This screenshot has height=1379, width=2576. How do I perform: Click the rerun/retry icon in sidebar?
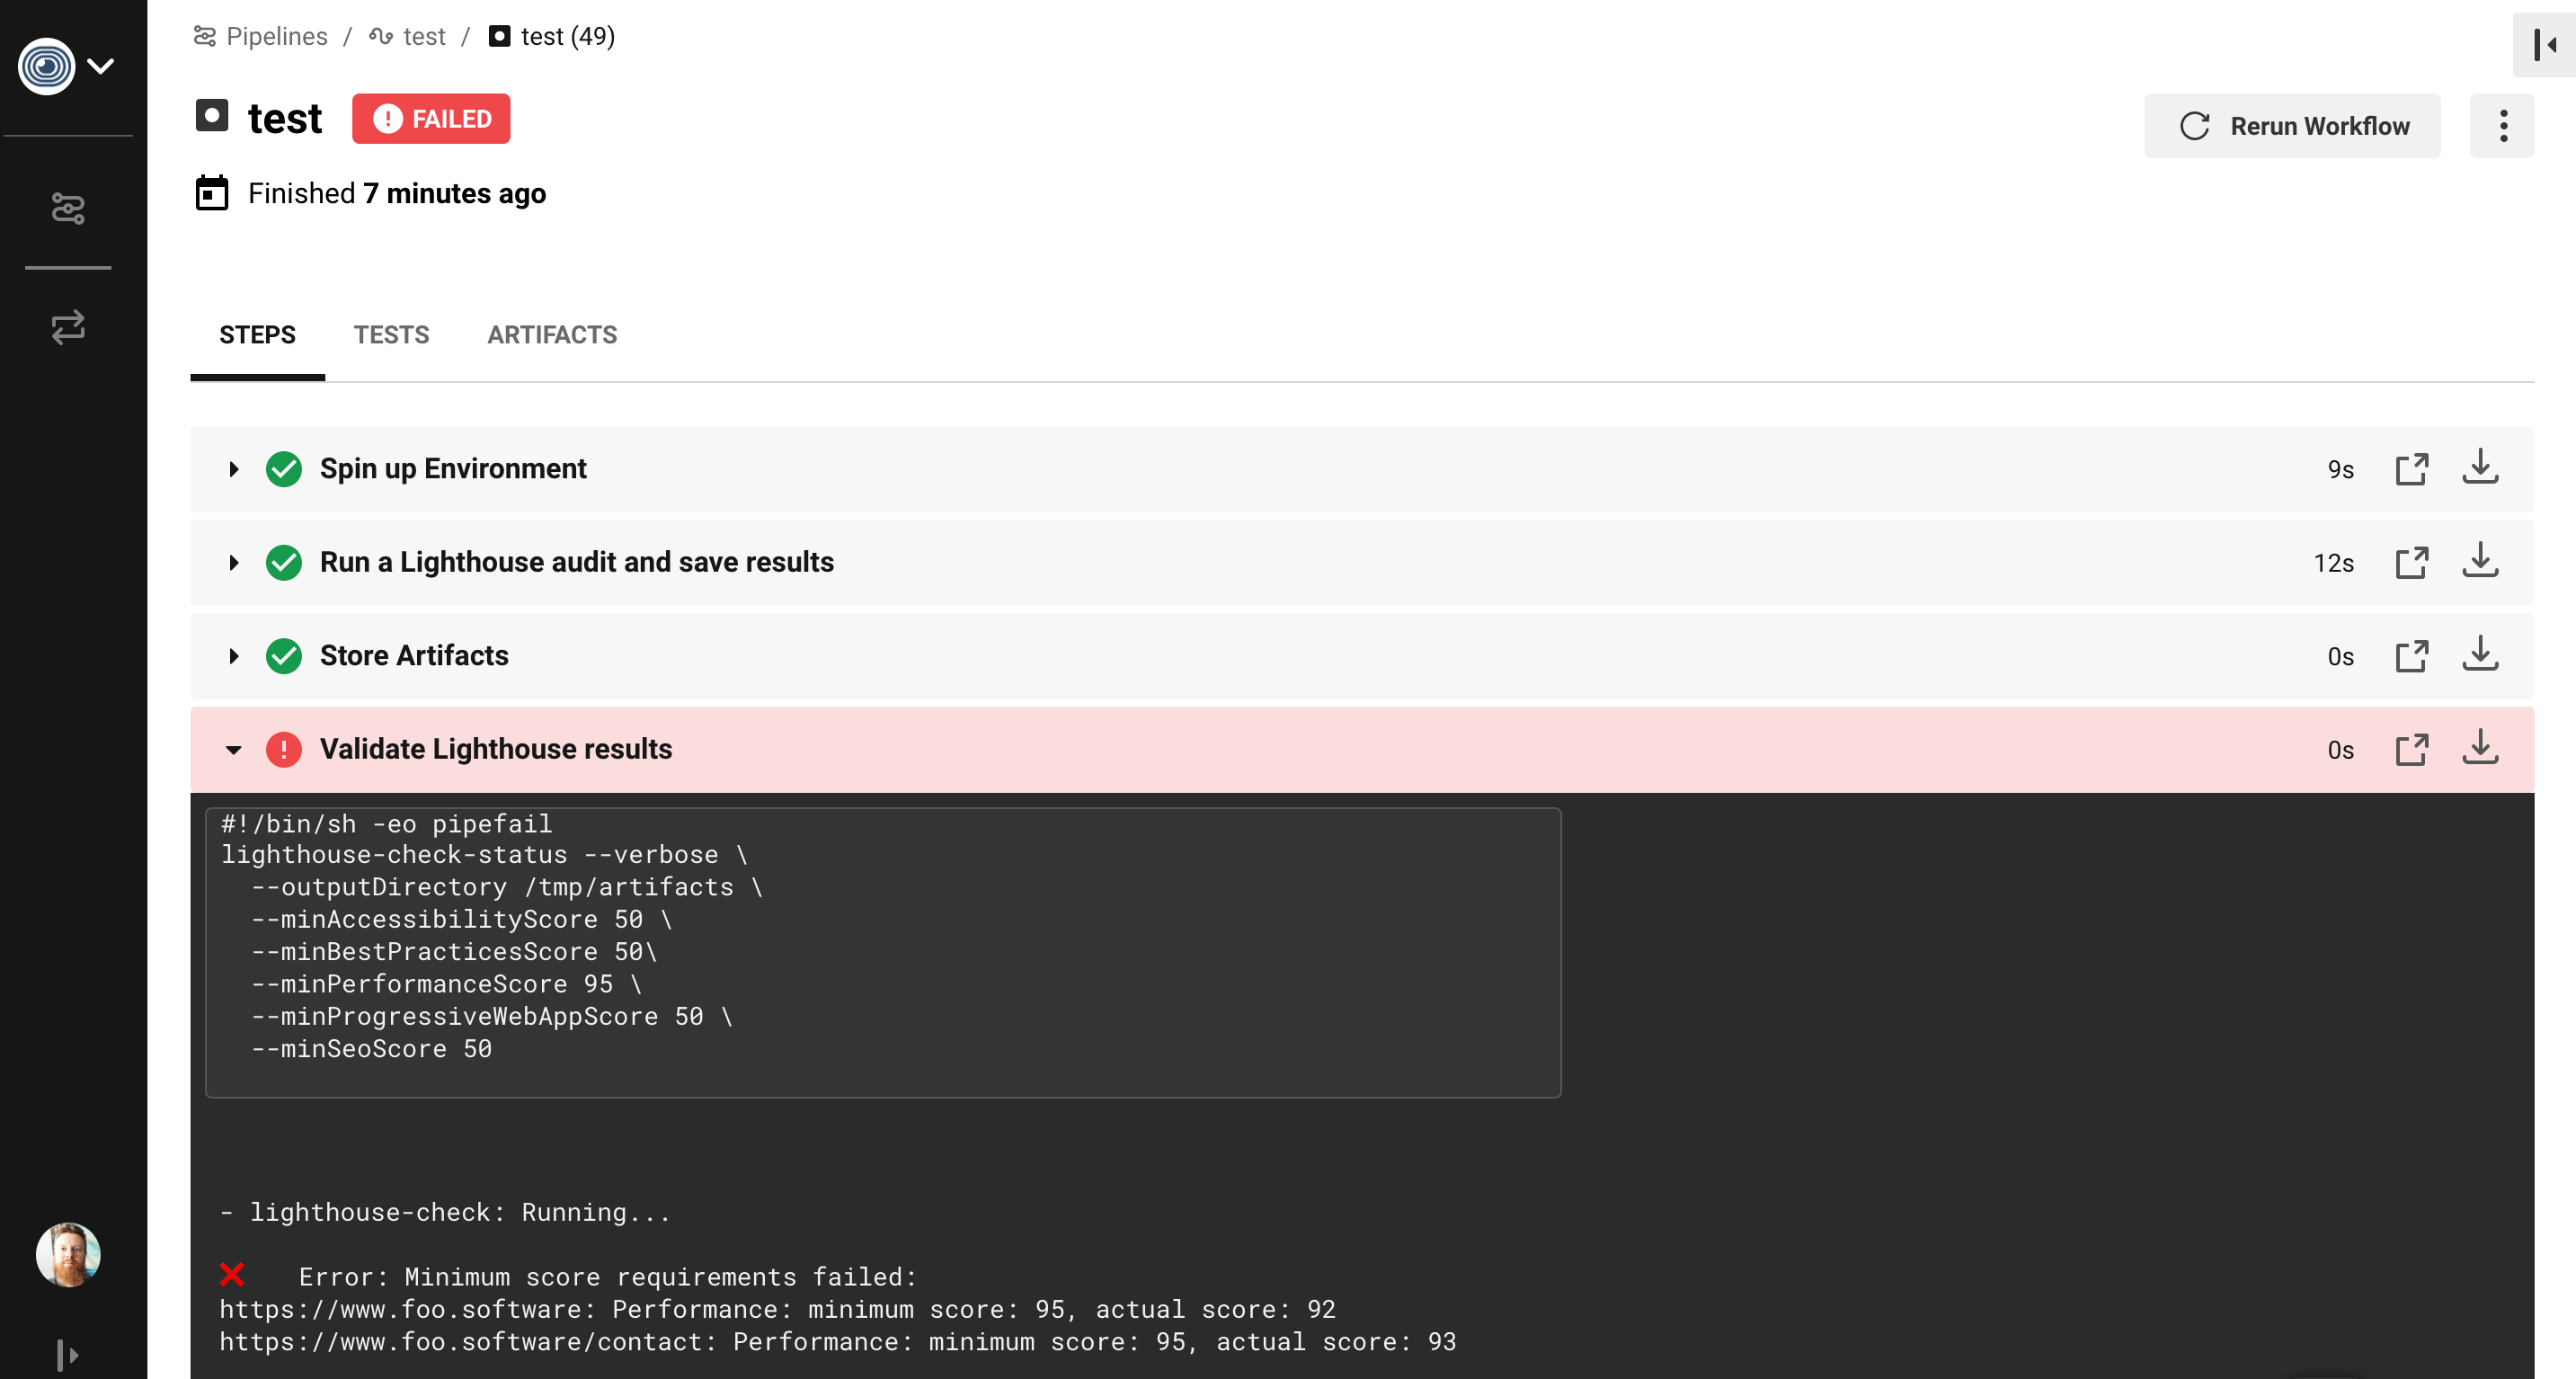pos(68,325)
